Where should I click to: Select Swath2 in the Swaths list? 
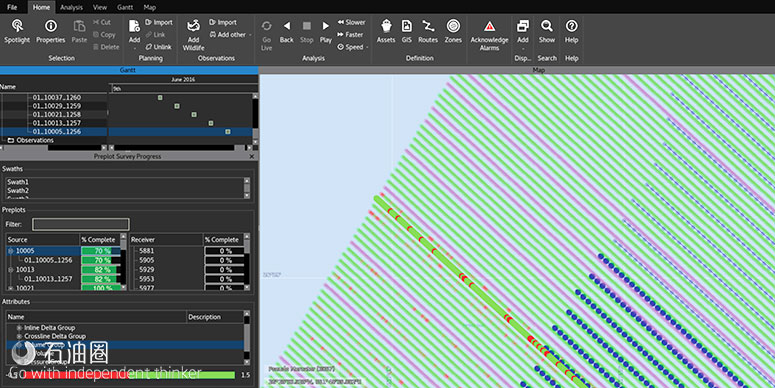coord(18,190)
